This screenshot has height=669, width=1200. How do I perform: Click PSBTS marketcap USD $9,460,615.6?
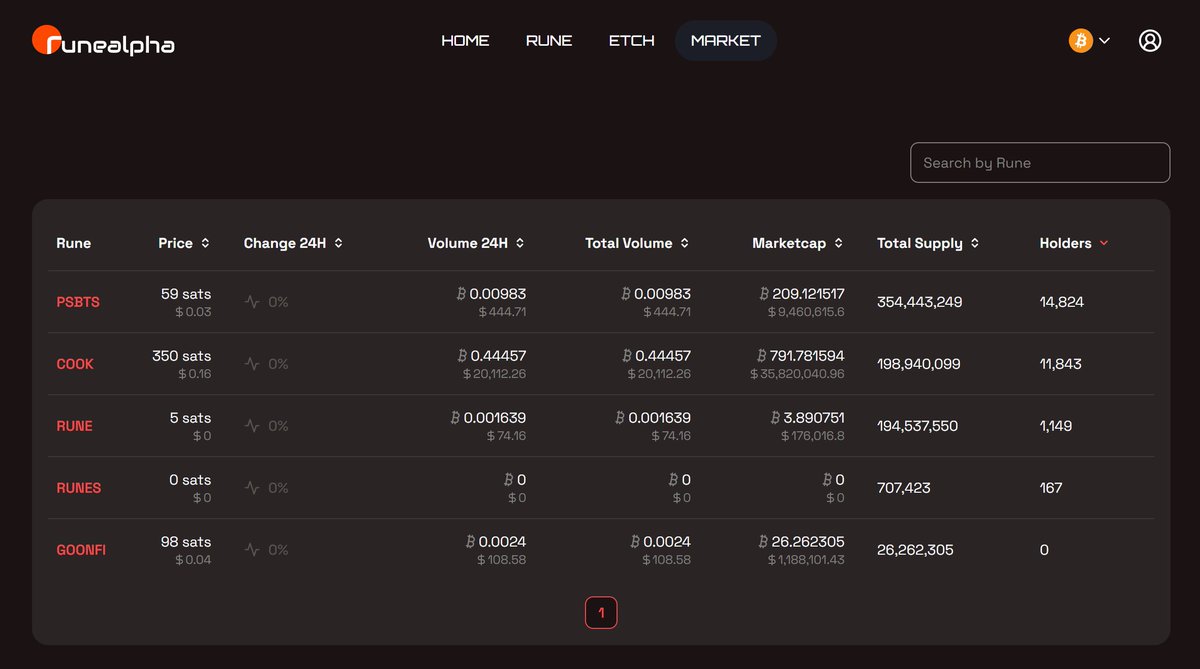(806, 312)
